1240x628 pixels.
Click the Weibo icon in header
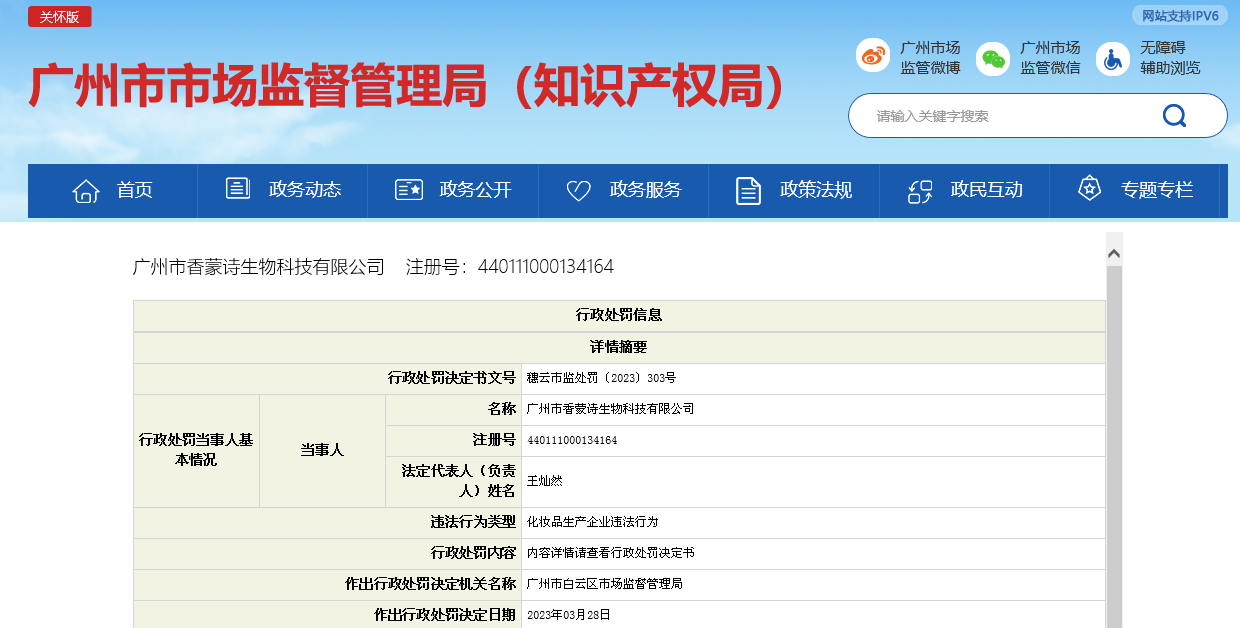pos(873,56)
